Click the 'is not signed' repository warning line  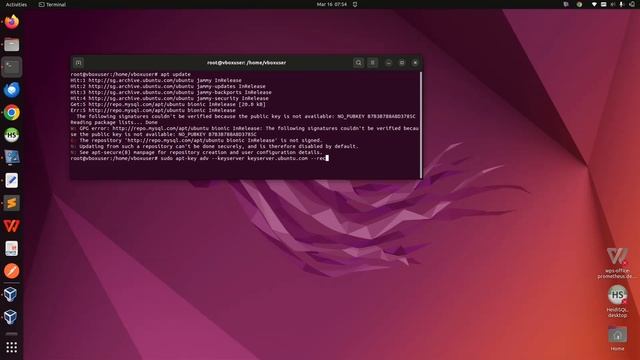click(x=196, y=140)
